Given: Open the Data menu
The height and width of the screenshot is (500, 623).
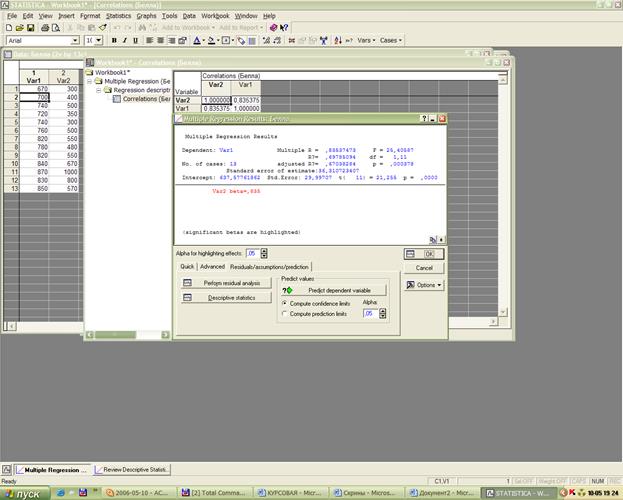Looking at the screenshot, I should [189, 16].
